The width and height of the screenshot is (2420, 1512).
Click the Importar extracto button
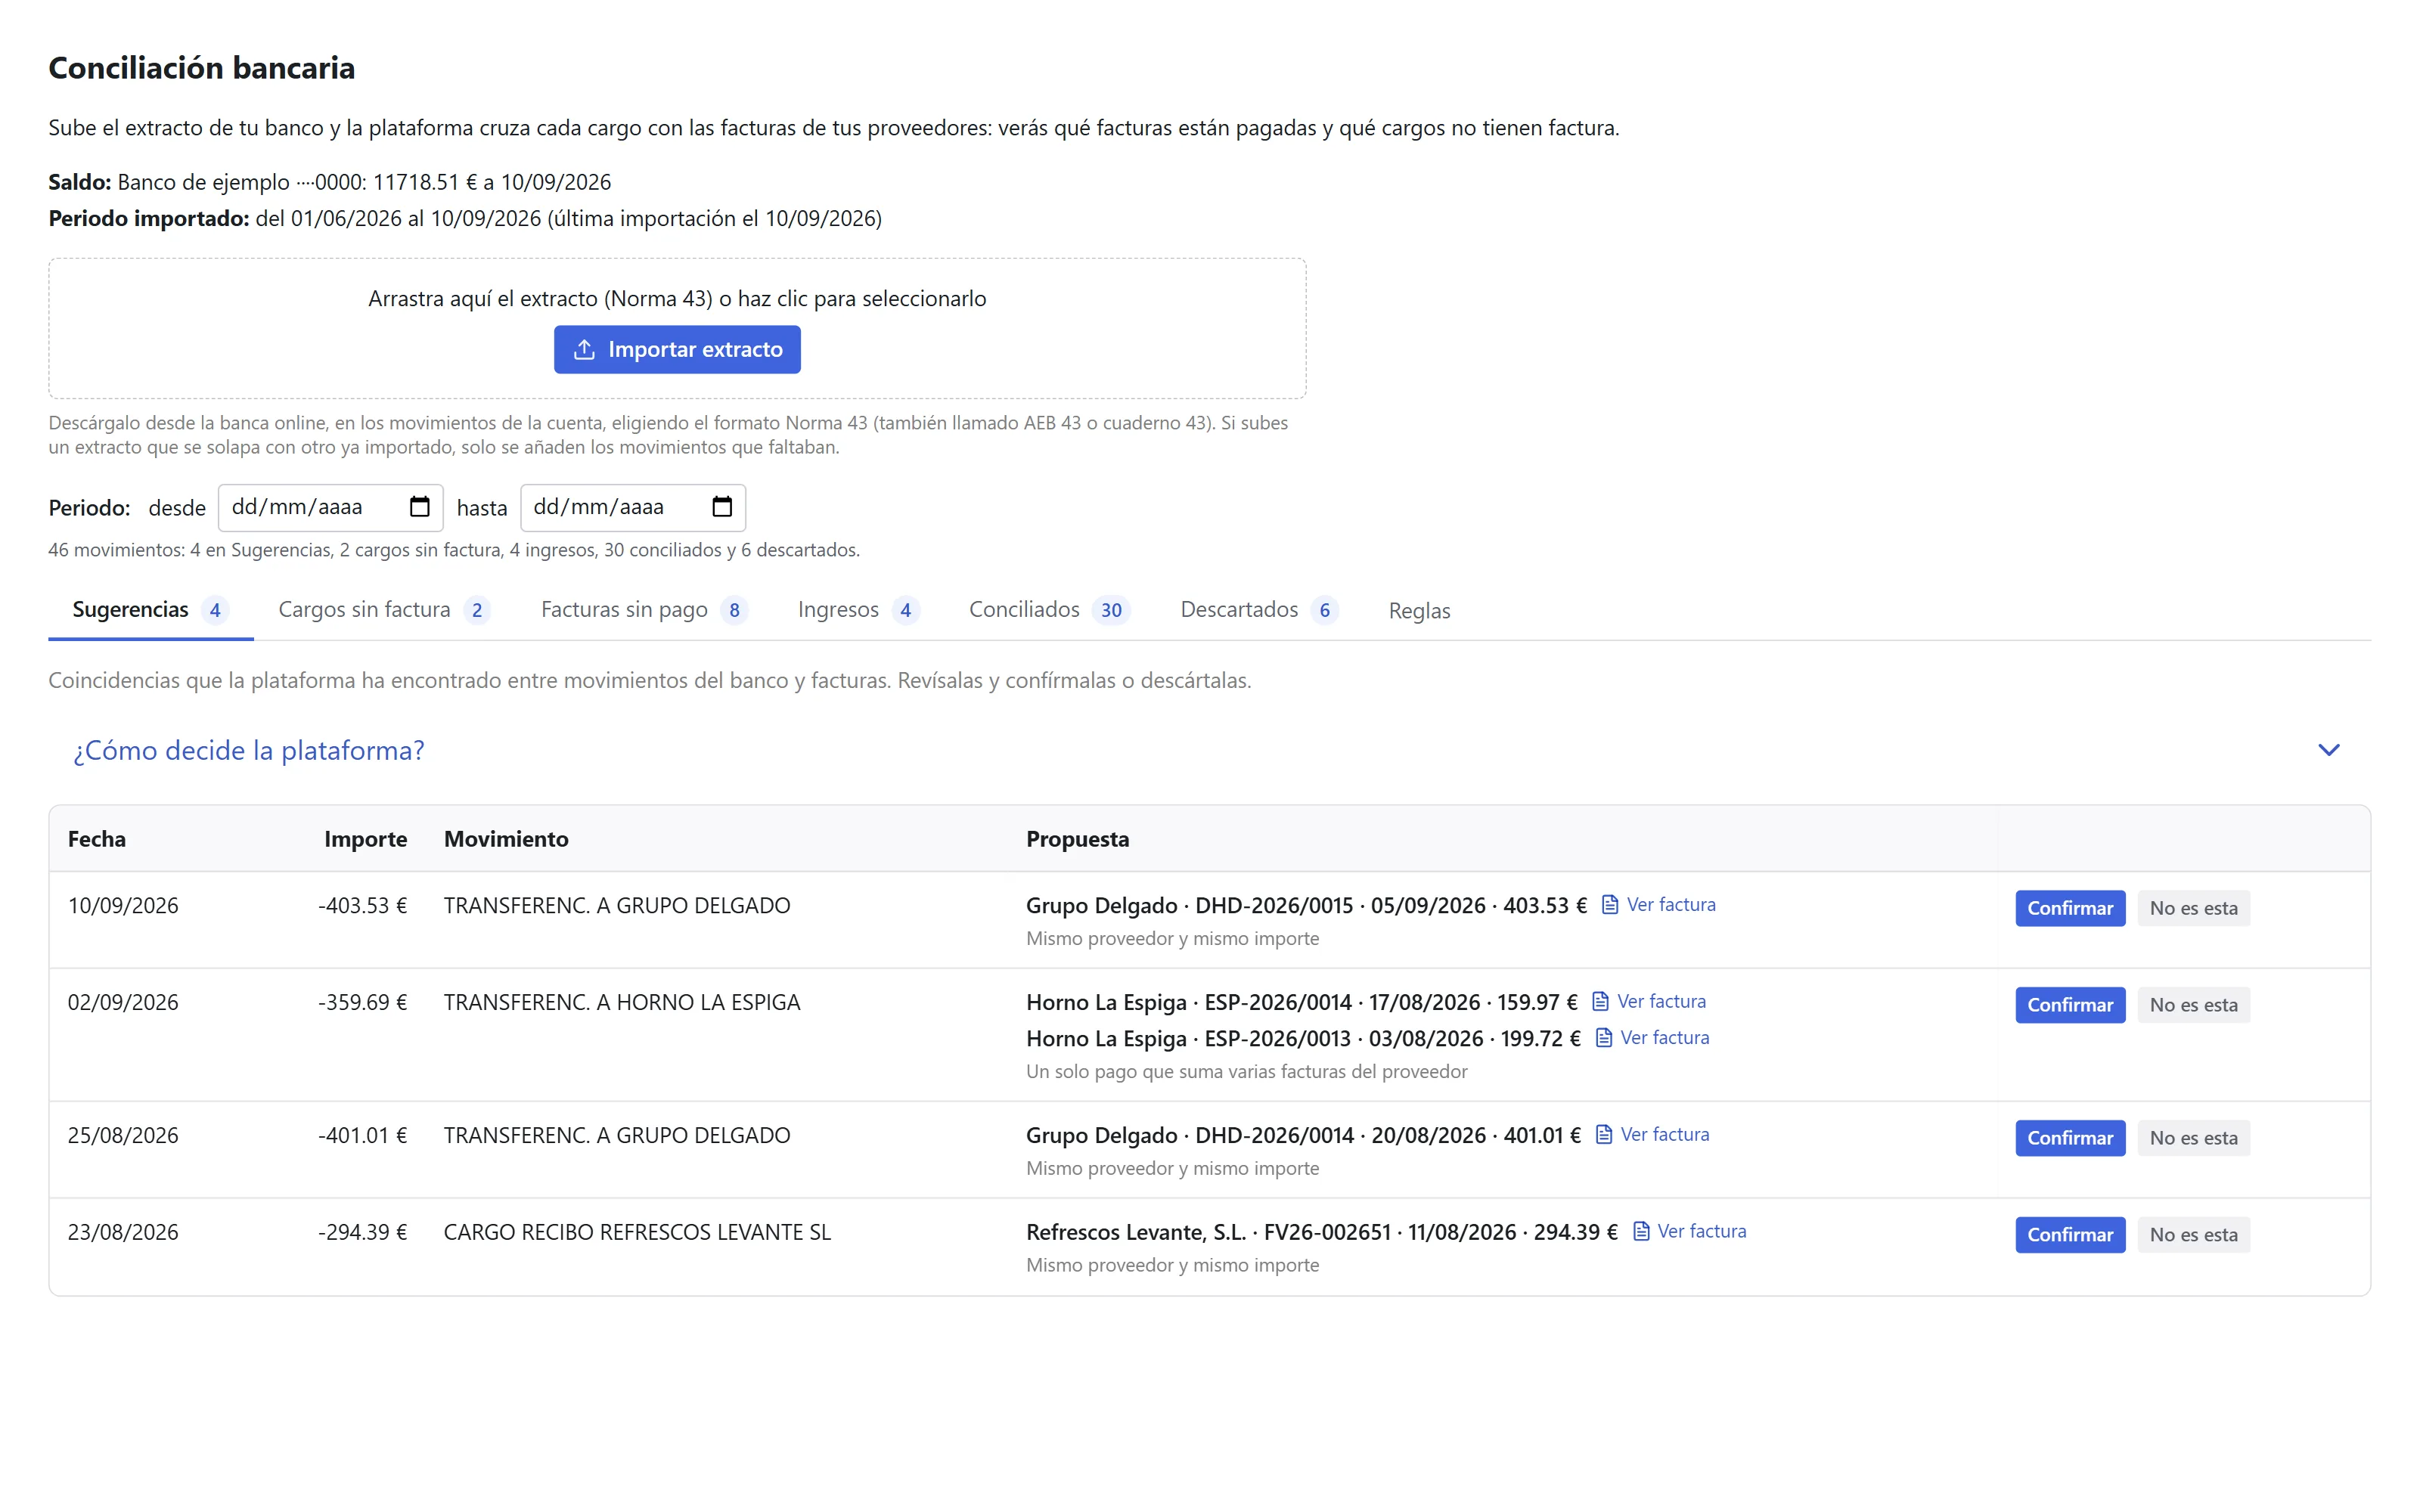[x=677, y=349]
